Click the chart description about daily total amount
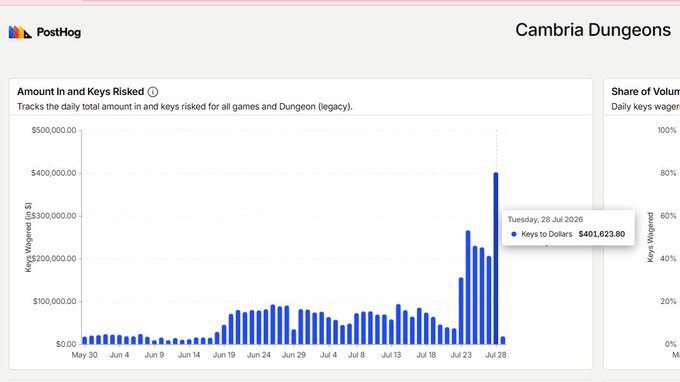The width and height of the screenshot is (680, 382). pyautogui.click(x=185, y=107)
